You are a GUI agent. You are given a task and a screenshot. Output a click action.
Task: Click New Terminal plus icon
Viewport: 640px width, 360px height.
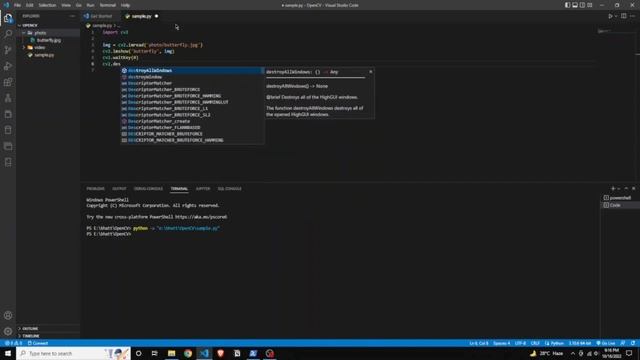(613, 189)
